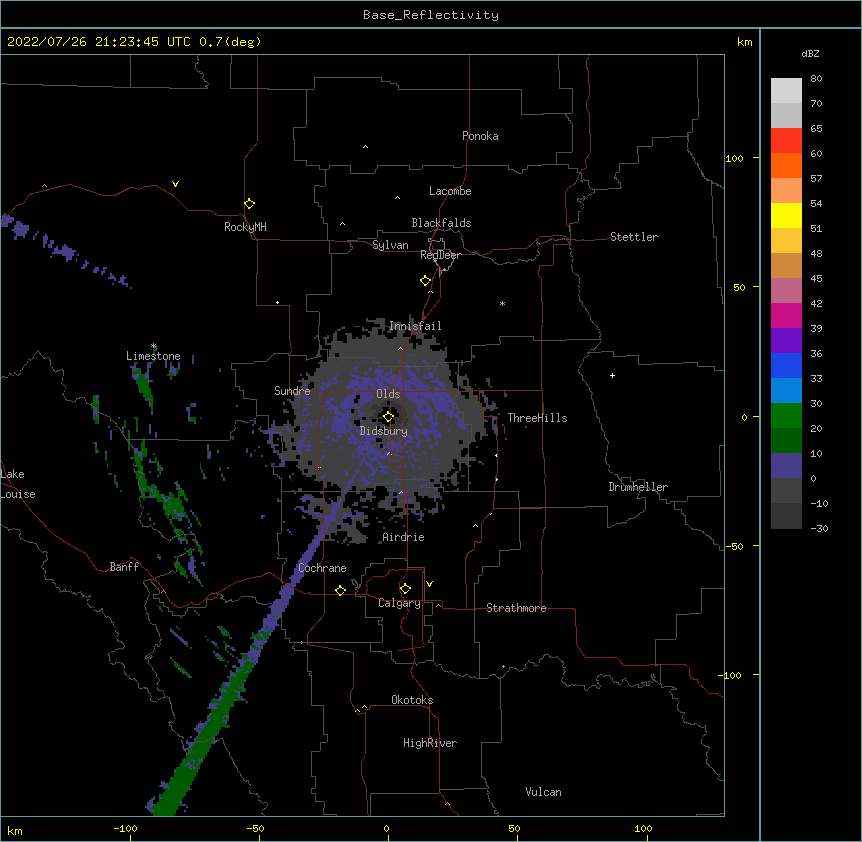The image size is (862, 842).
Task: Pick the bright green 20–30 dBZ swatch
Action: [x=786, y=416]
